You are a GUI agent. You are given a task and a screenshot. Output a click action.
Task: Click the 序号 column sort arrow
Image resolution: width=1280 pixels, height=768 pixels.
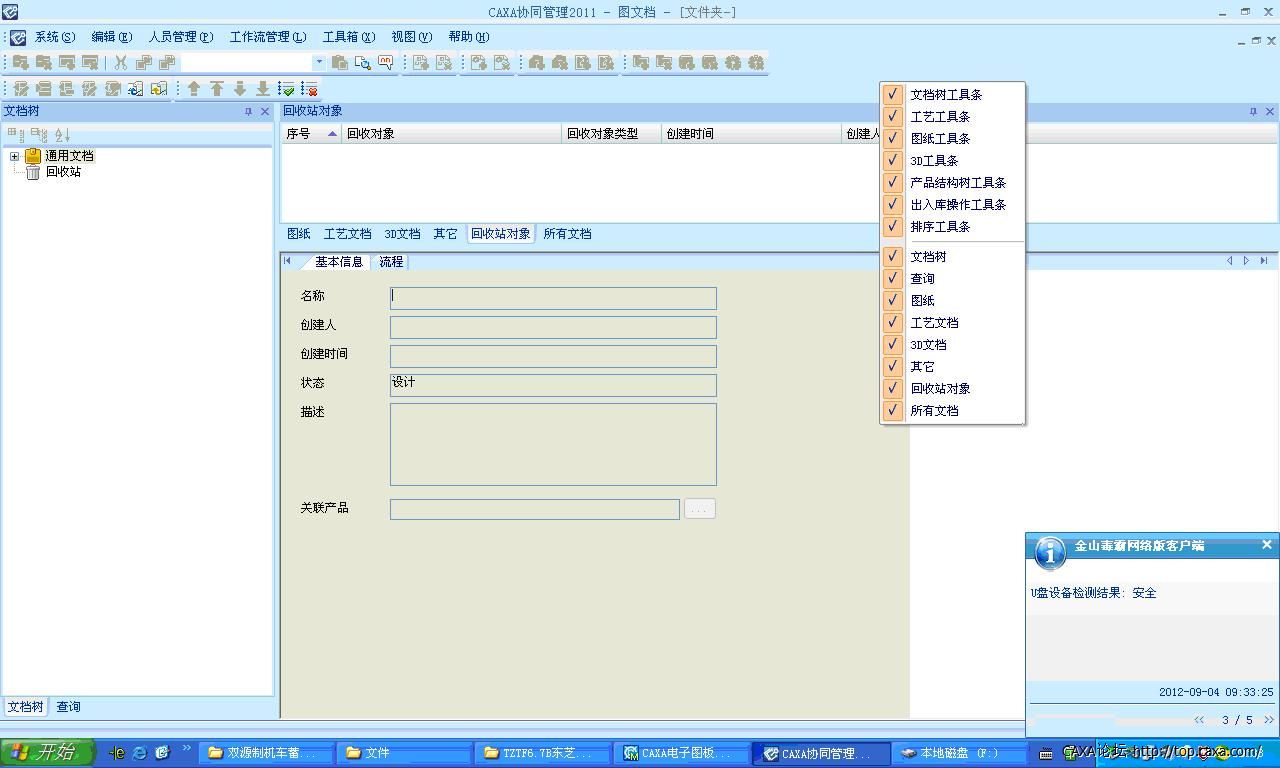pos(332,134)
